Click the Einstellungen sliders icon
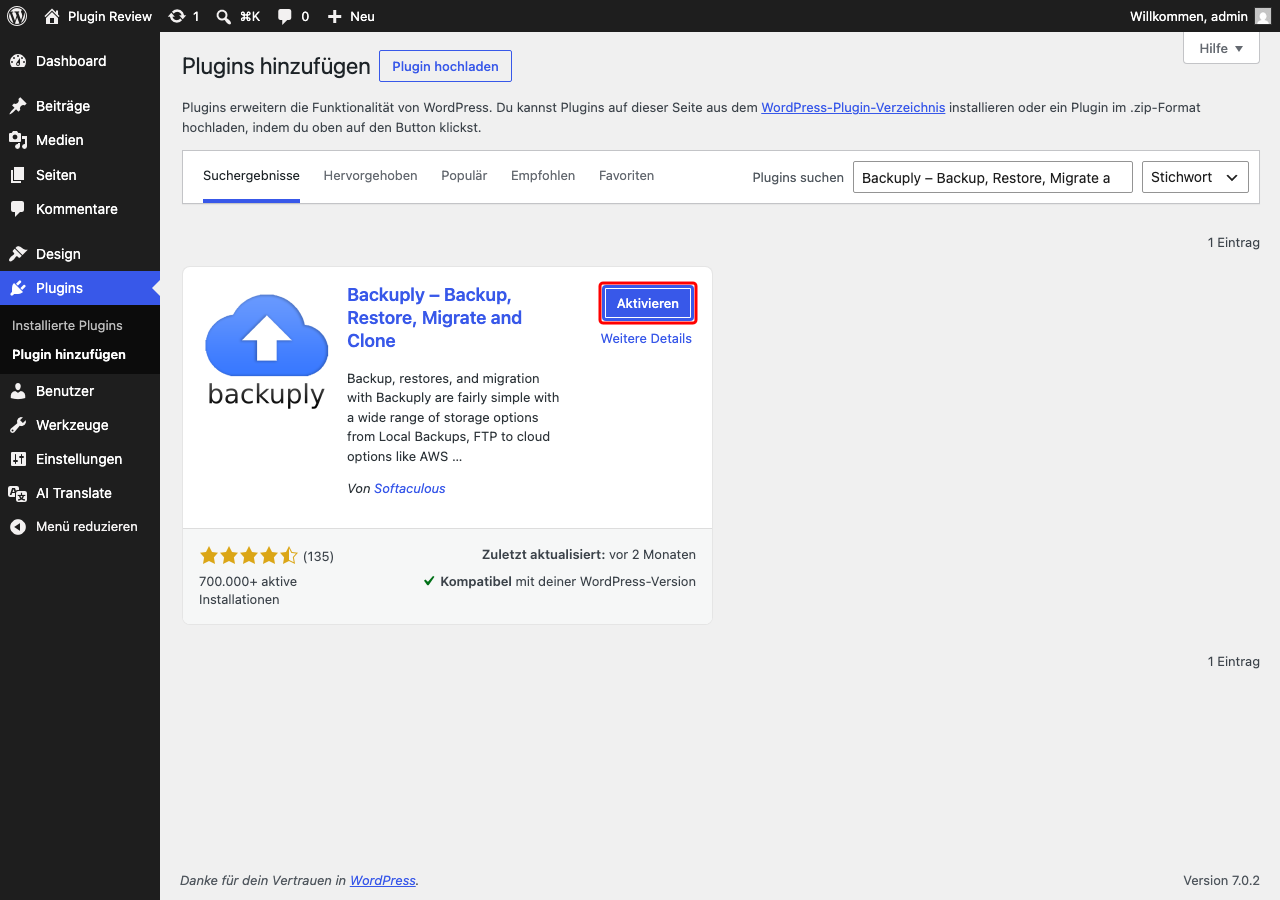This screenshot has height=900, width=1280. click(x=18, y=459)
